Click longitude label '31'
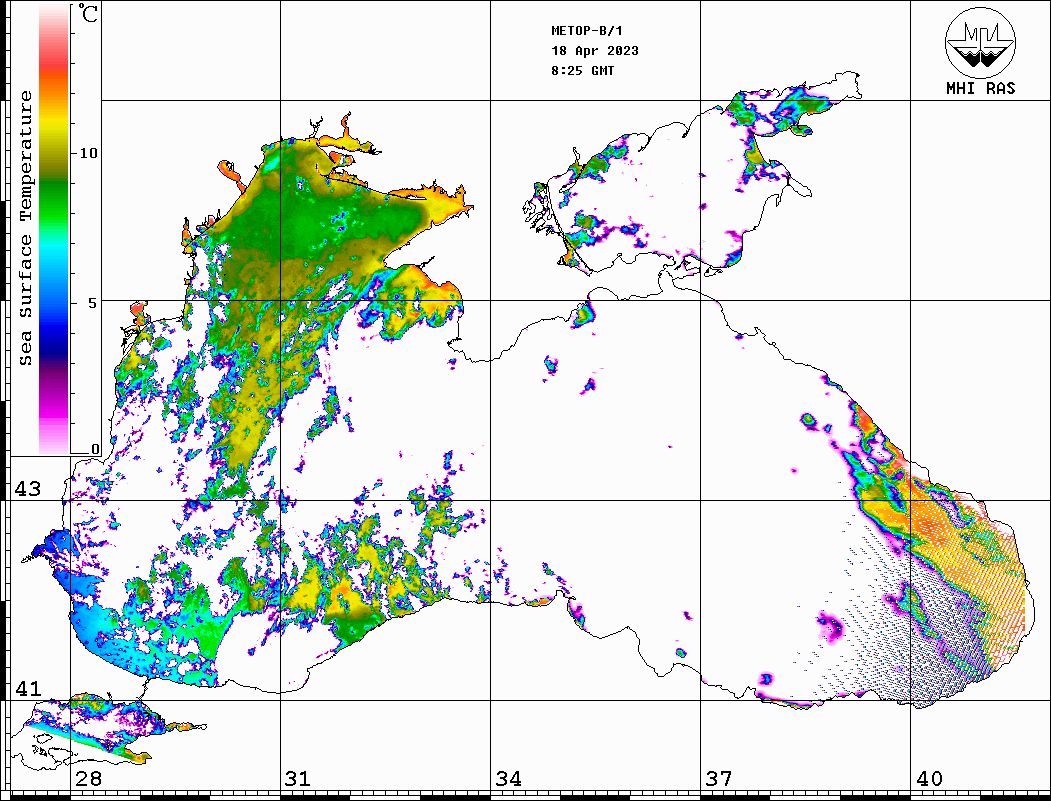Viewport: 1051px width, 801px height. tap(298, 778)
